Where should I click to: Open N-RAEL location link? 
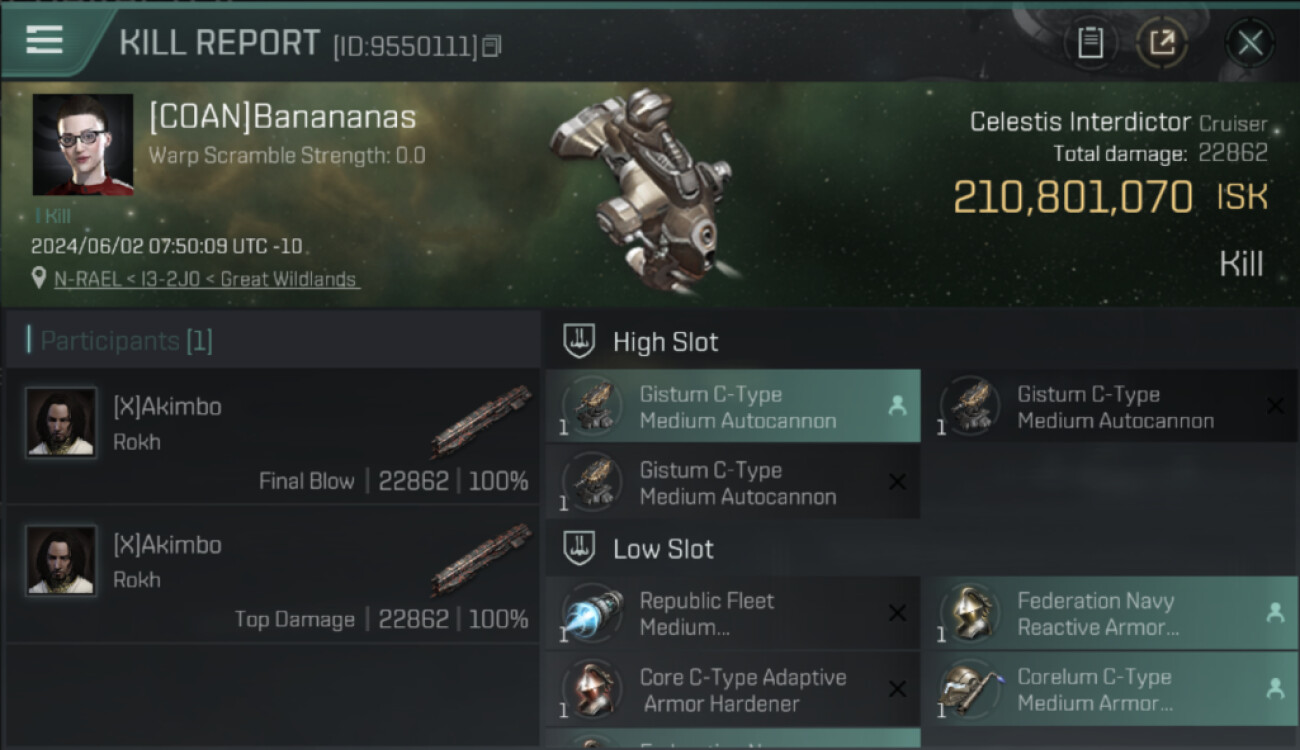coord(206,279)
